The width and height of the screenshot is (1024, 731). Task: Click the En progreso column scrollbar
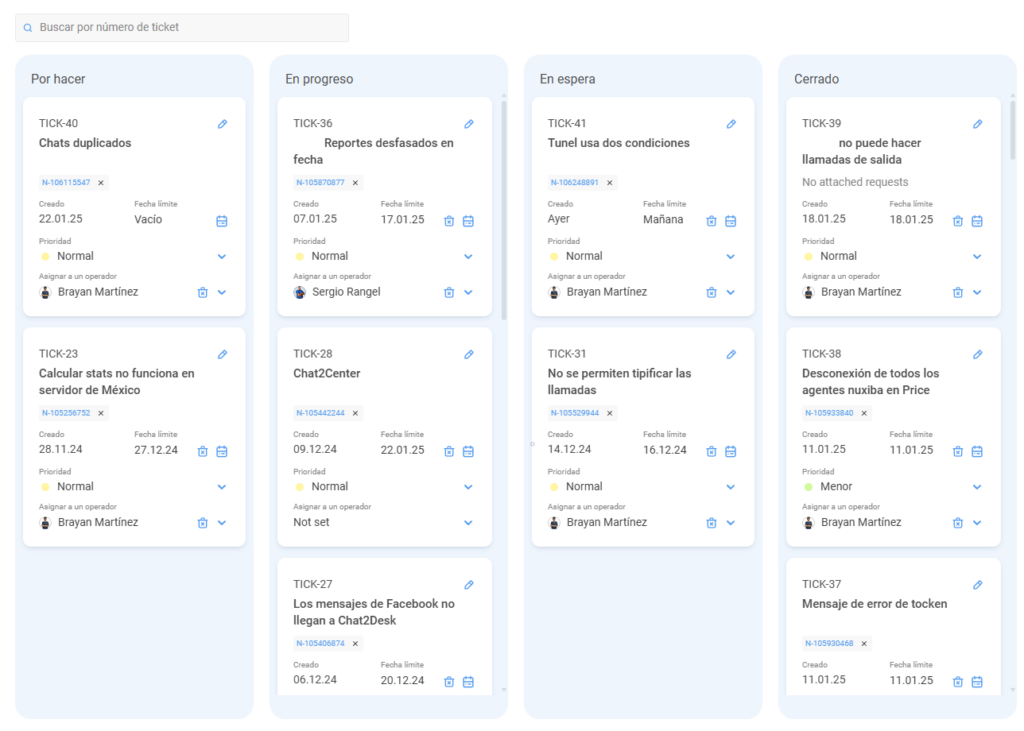(x=504, y=210)
